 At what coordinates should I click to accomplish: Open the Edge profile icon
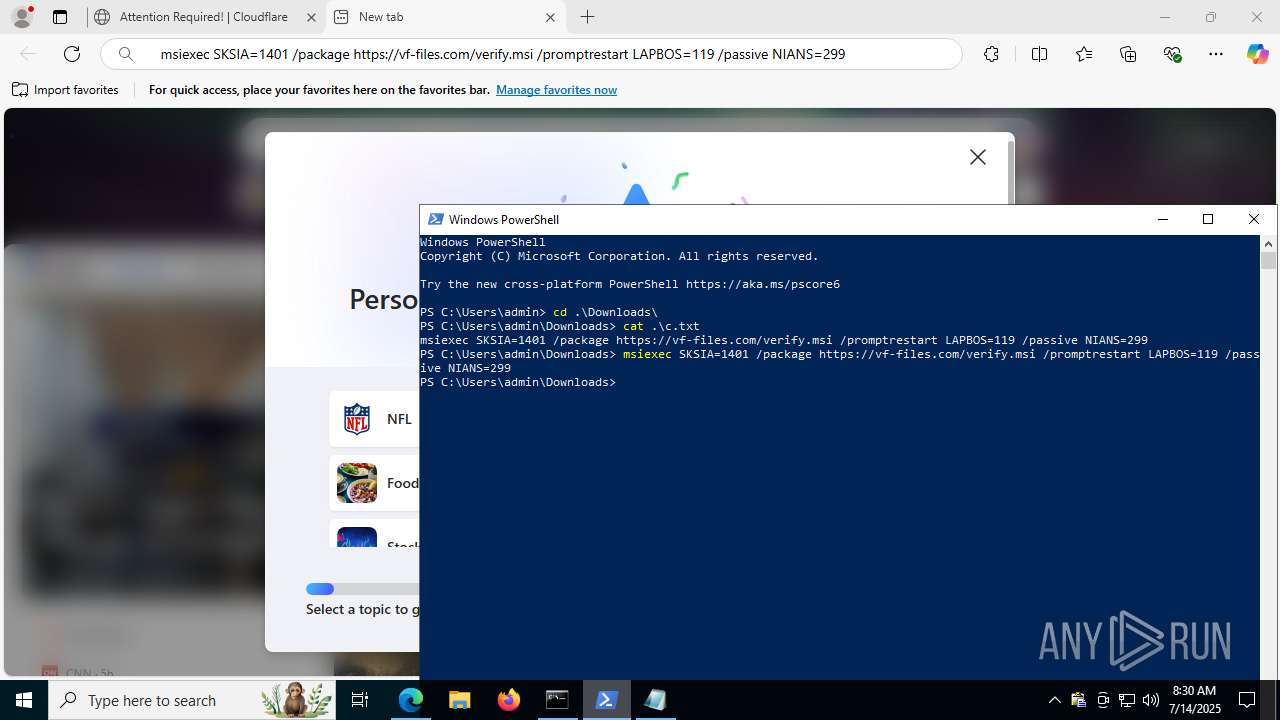22,17
